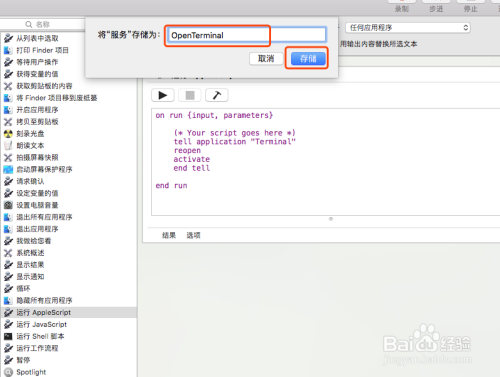
Task: Switch to the 结果 tab
Action: 169,235
